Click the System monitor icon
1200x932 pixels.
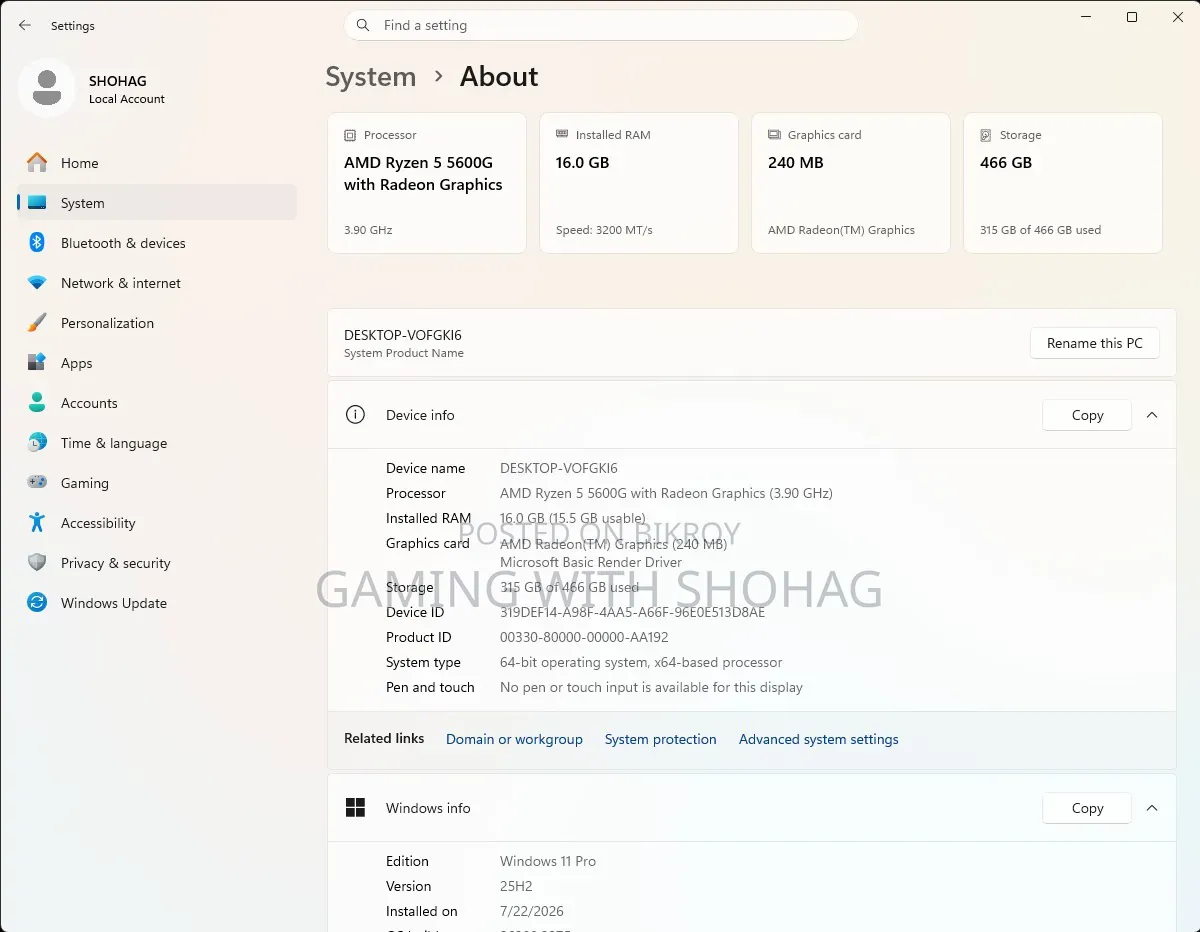point(37,202)
